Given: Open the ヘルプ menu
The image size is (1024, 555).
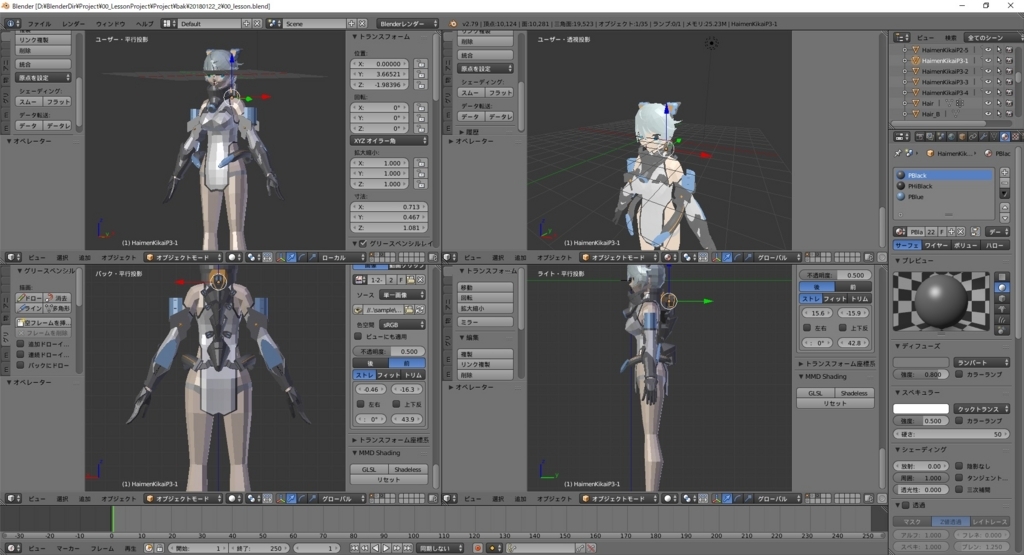Looking at the screenshot, I should click(x=144, y=24).
